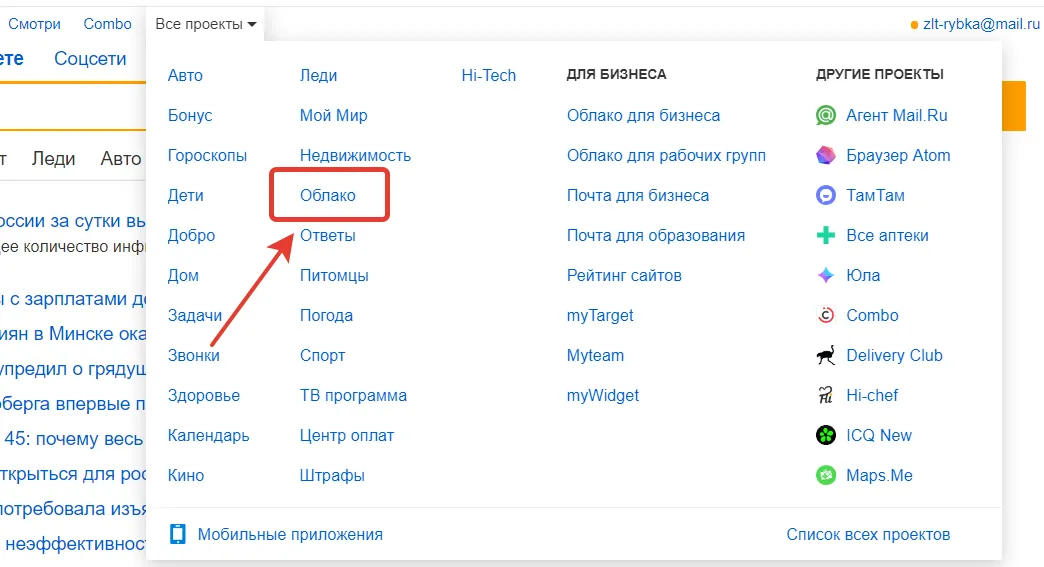The image size is (1044, 567).
Task: Click the green plus Все аптеки icon
Action: pyautogui.click(x=826, y=235)
